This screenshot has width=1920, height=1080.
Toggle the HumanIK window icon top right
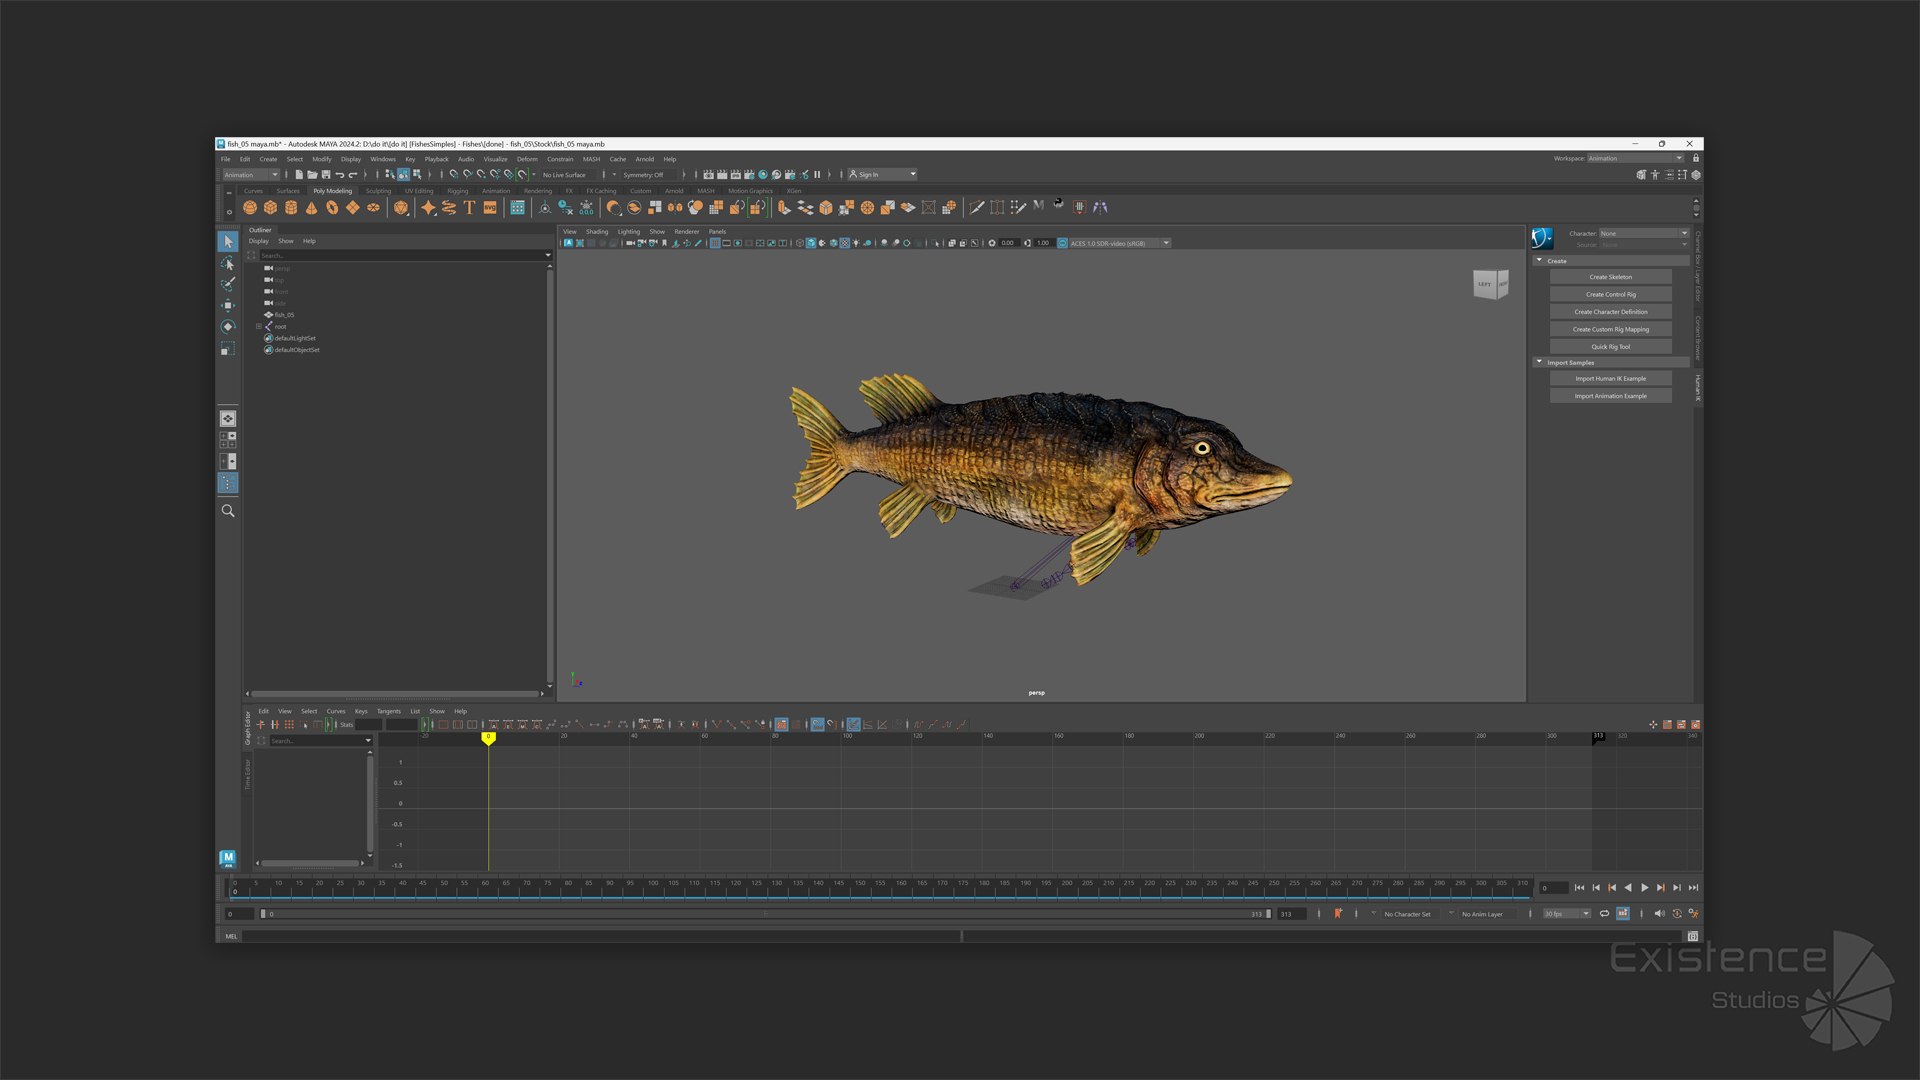(x=1655, y=174)
